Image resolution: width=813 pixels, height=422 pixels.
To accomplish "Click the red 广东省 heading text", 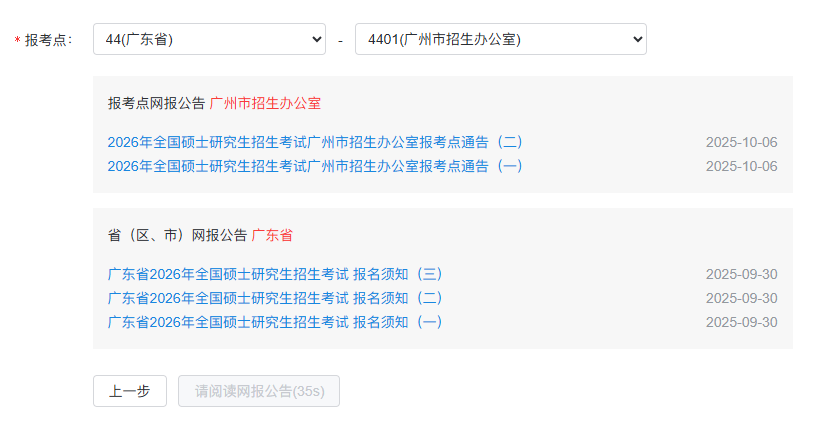I will click(x=272, y=235).
